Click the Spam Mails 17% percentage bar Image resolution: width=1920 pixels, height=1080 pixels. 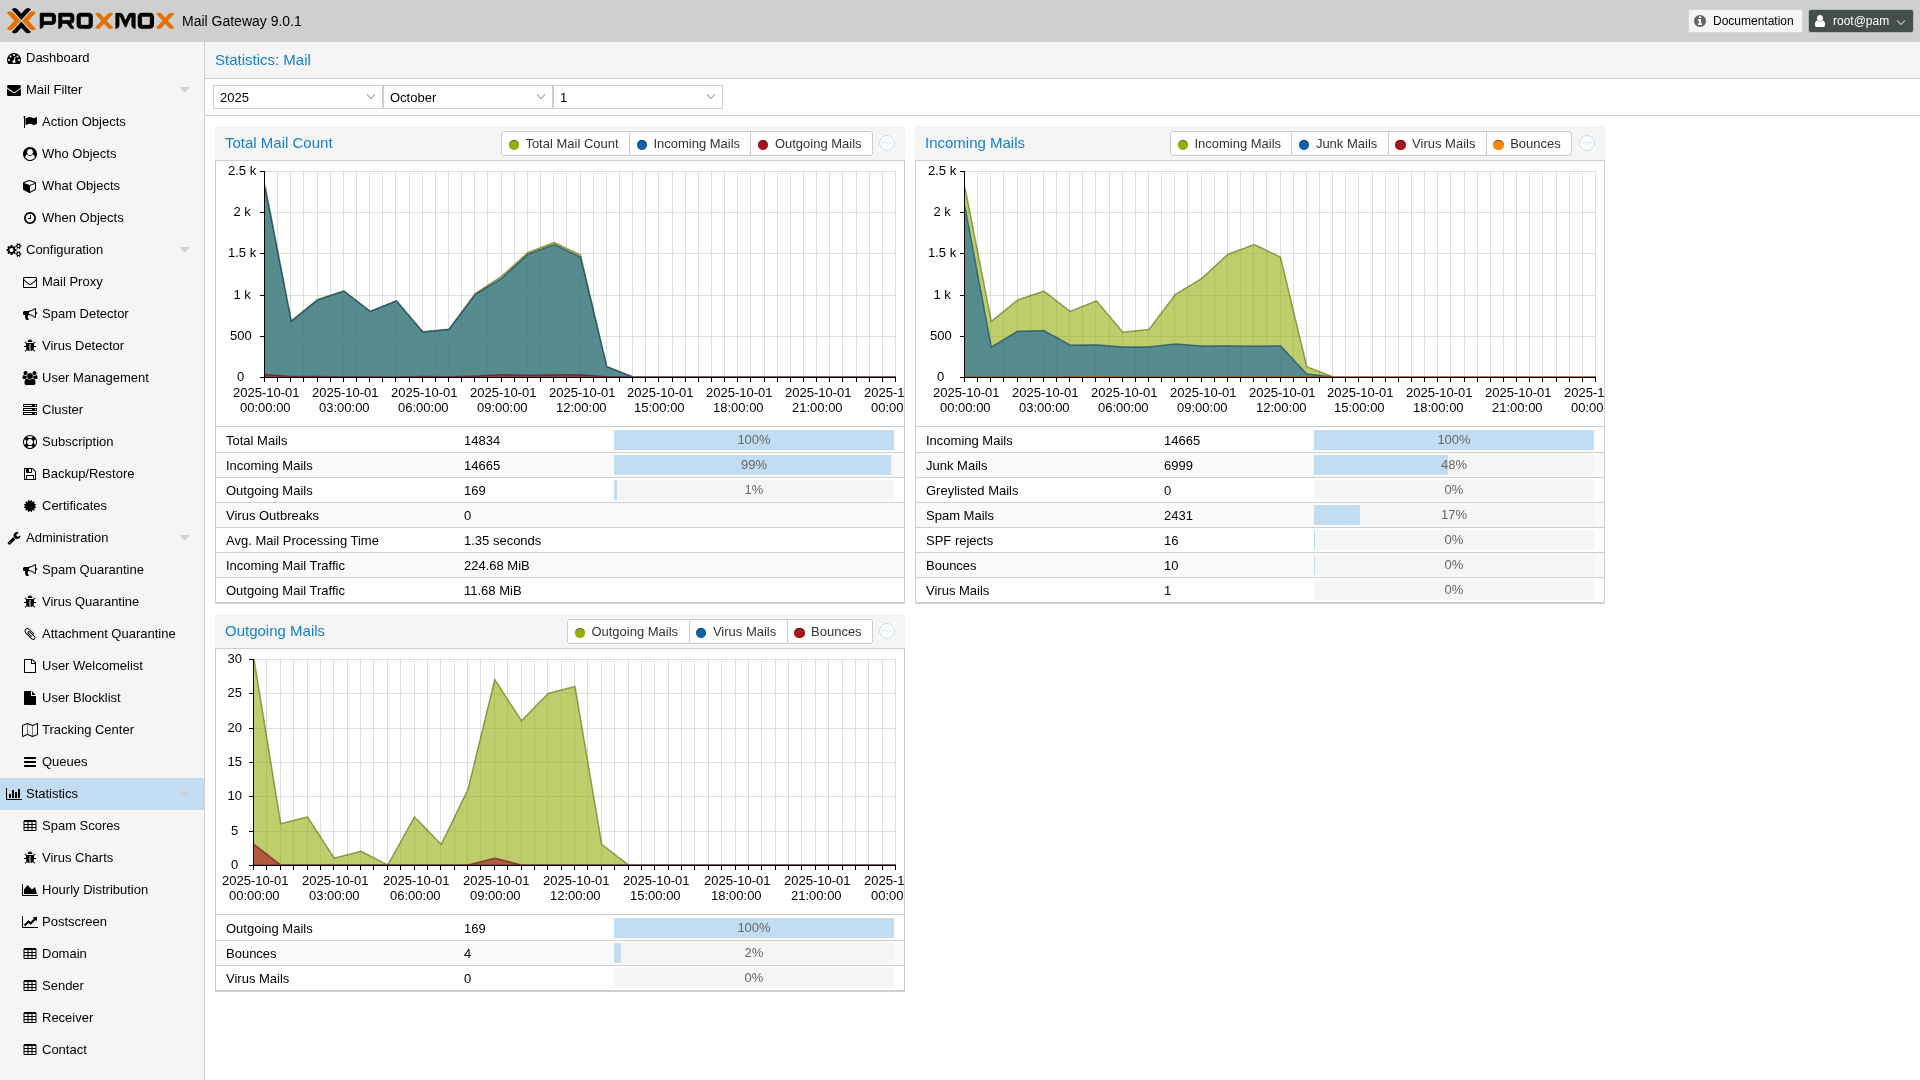click(x=1453, y=515)
